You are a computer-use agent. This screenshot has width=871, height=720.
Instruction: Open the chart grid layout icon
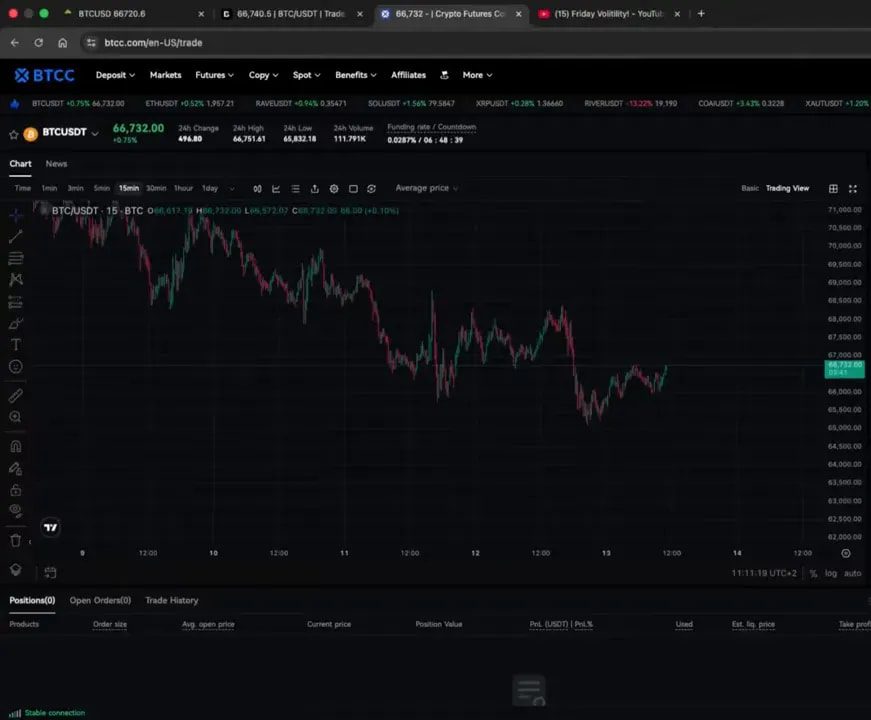[833, 188]
